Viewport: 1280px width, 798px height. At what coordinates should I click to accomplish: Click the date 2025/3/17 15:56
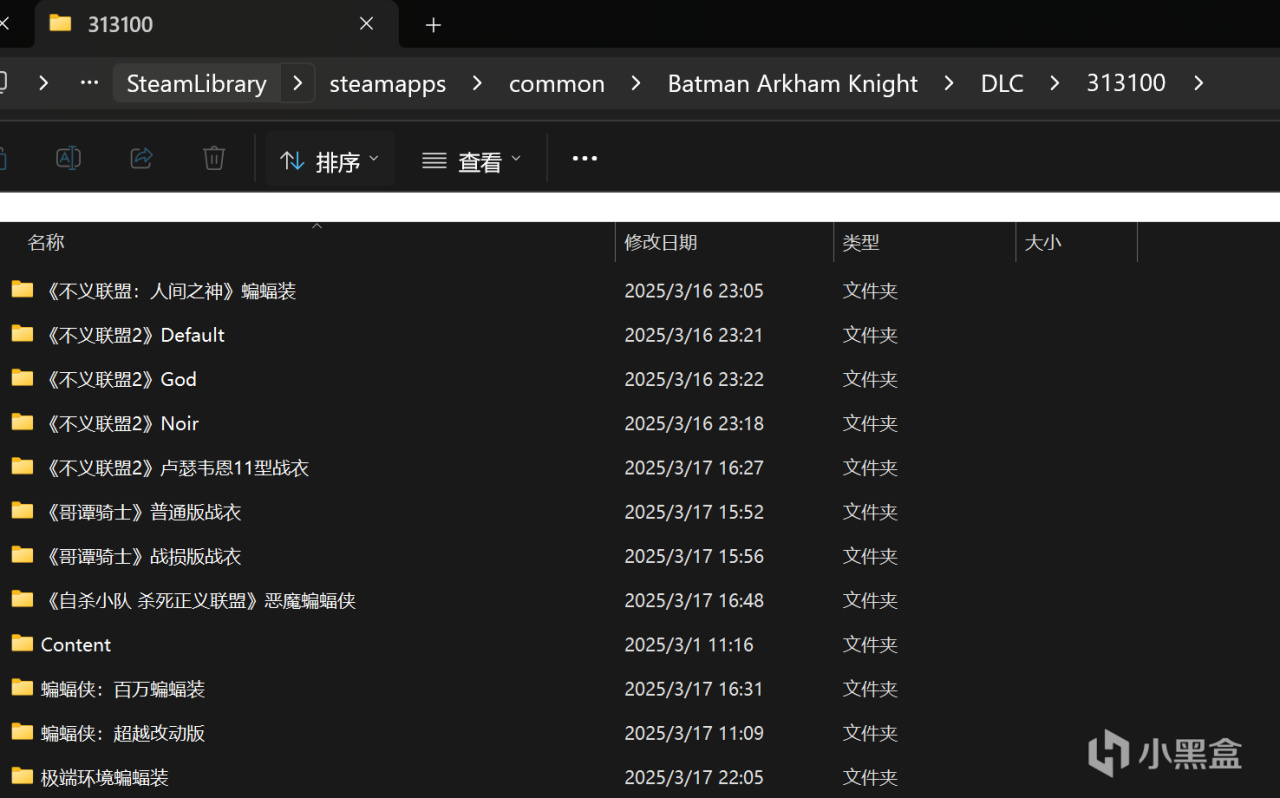(694, 556)
